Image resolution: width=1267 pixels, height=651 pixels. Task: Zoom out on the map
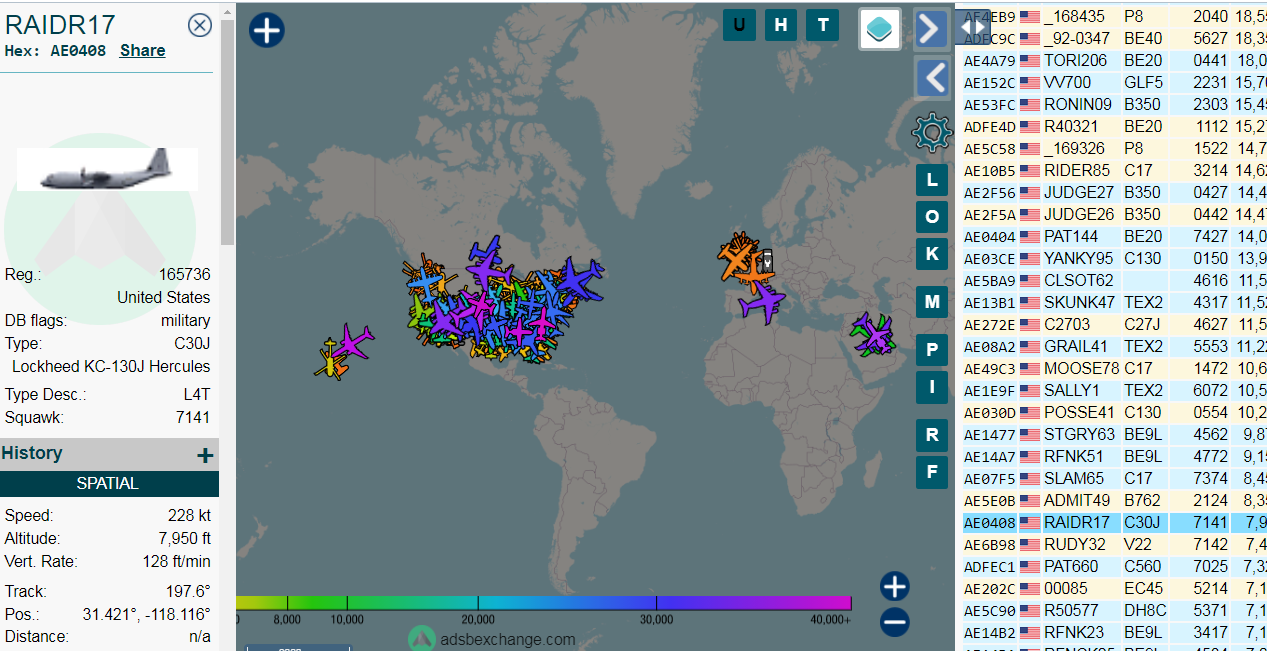pos(894,622)
